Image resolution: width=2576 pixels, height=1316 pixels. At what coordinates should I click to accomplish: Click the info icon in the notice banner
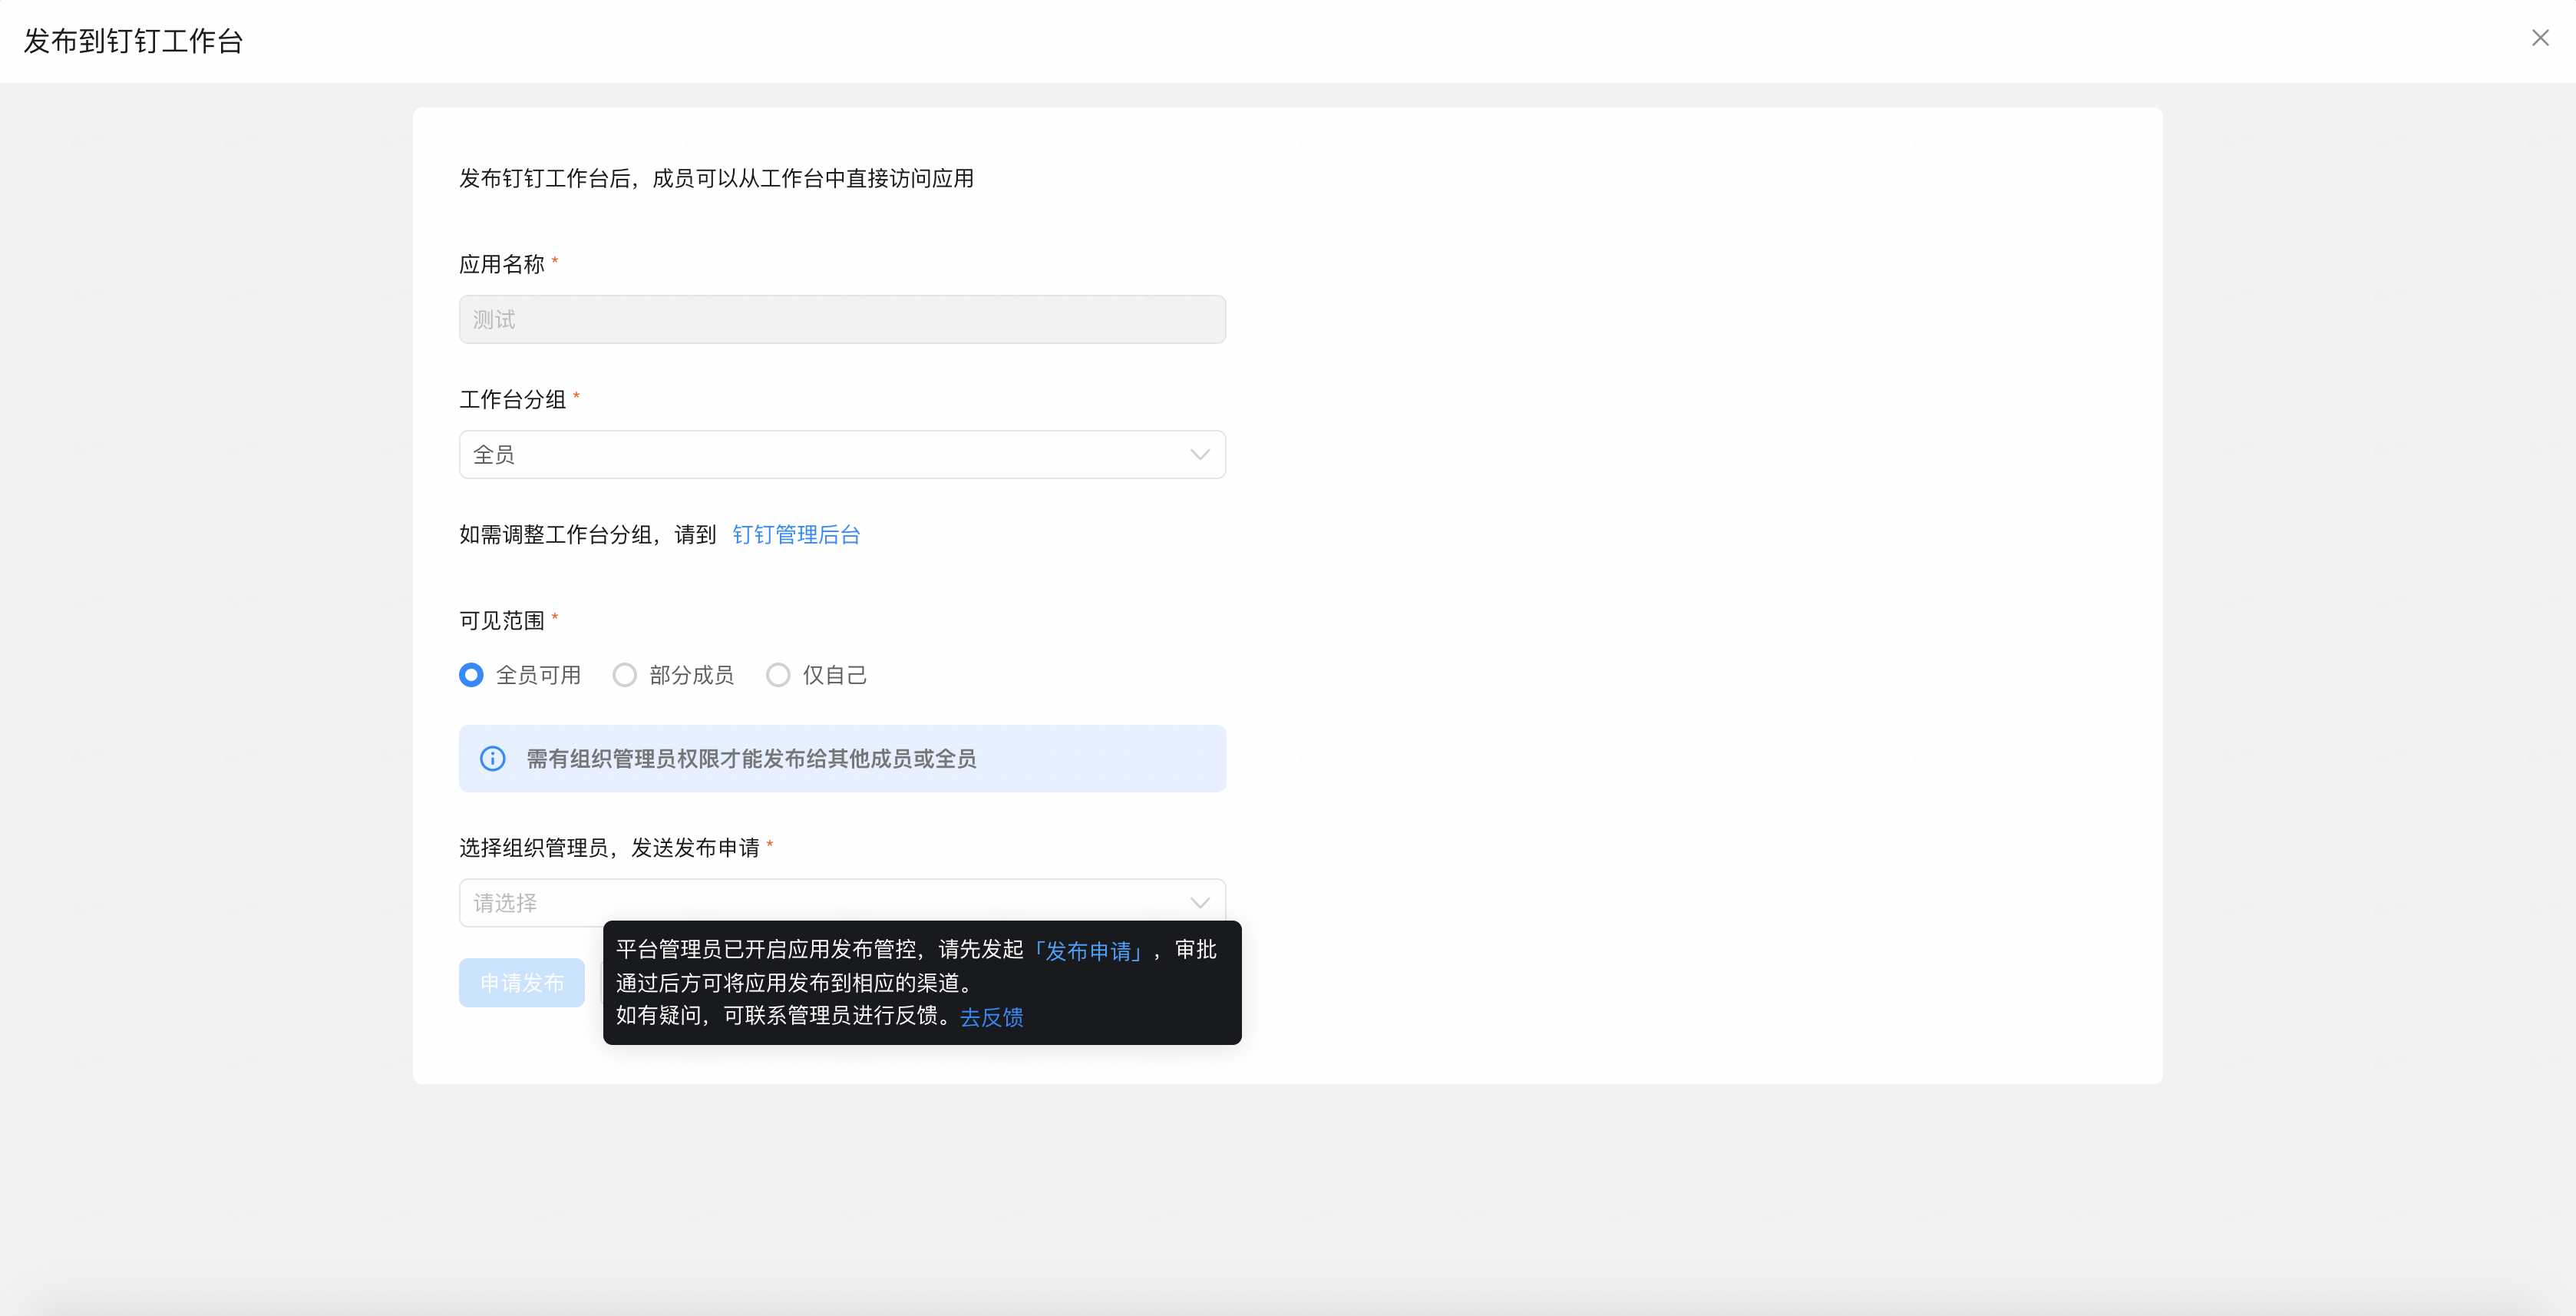[493, 759]
